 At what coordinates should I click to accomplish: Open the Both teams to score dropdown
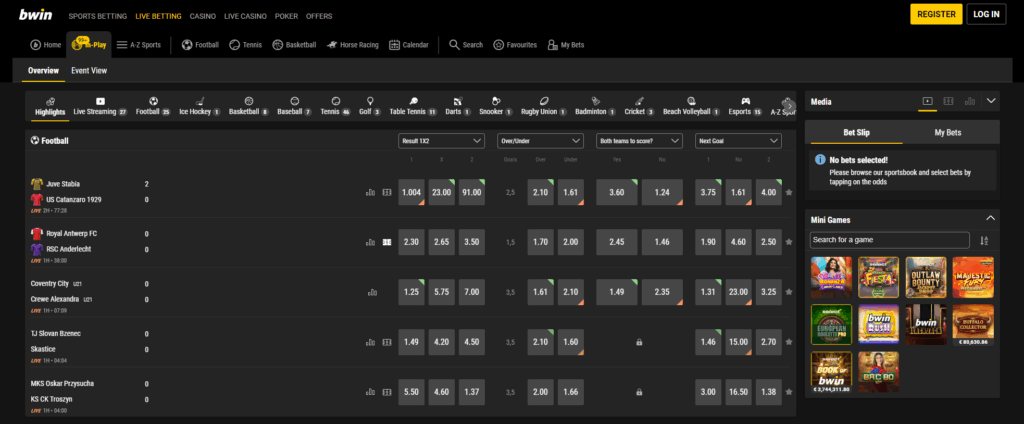[639, 140]
